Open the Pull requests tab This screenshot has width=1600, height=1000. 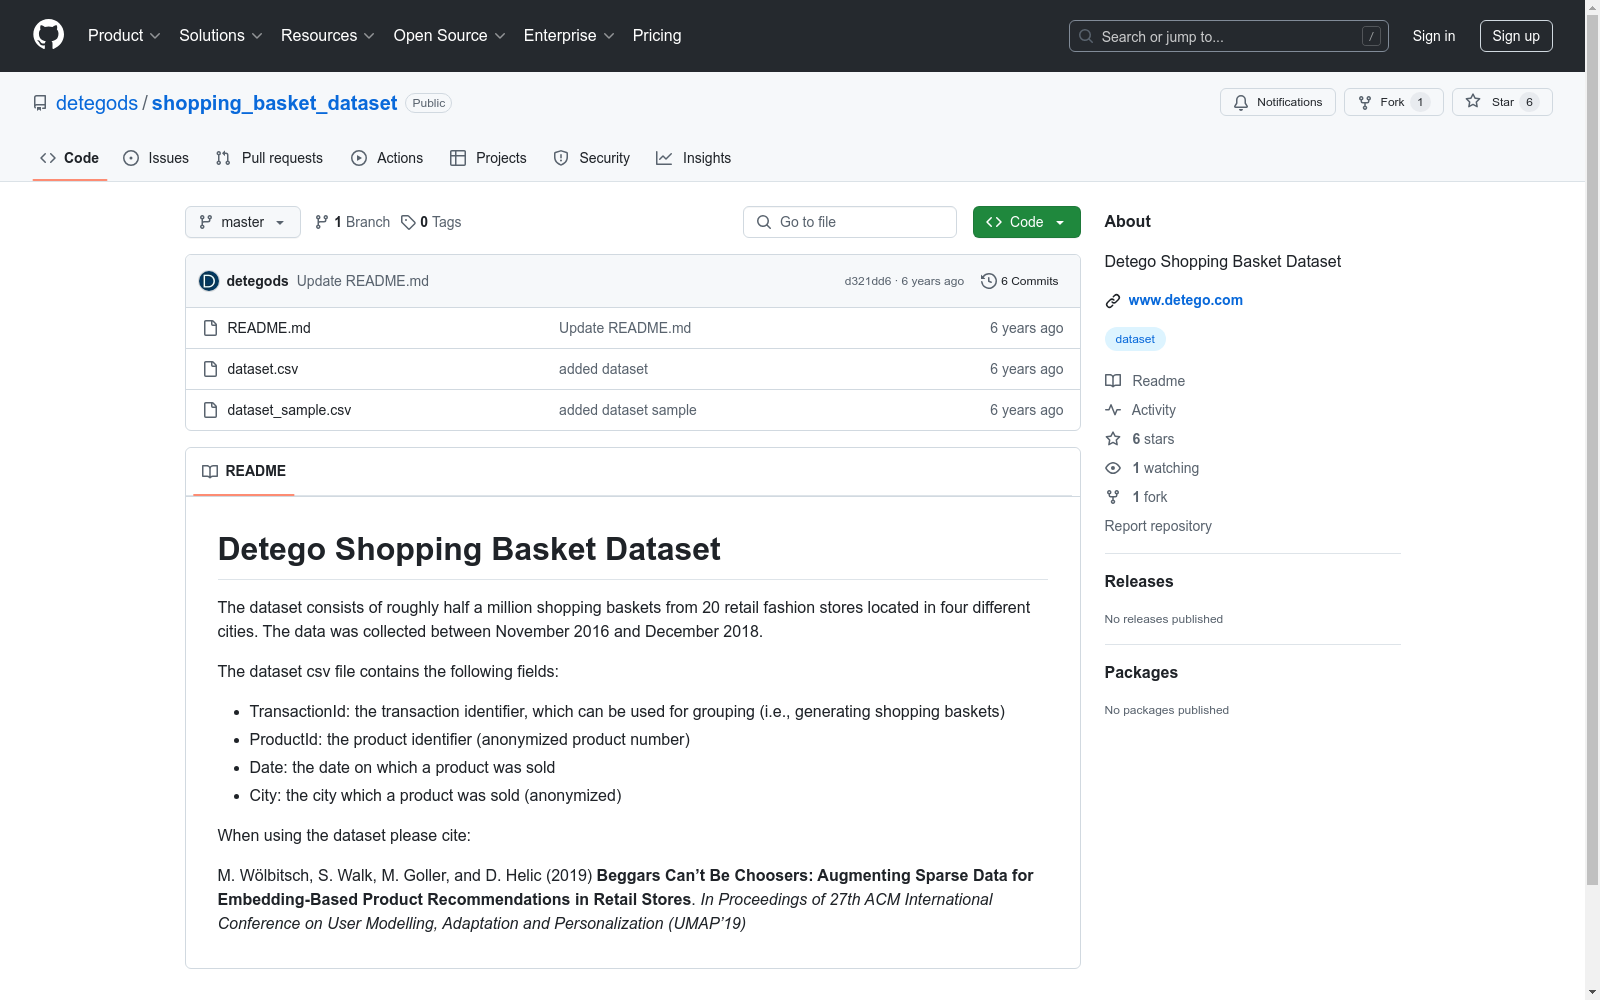(269, 158)
